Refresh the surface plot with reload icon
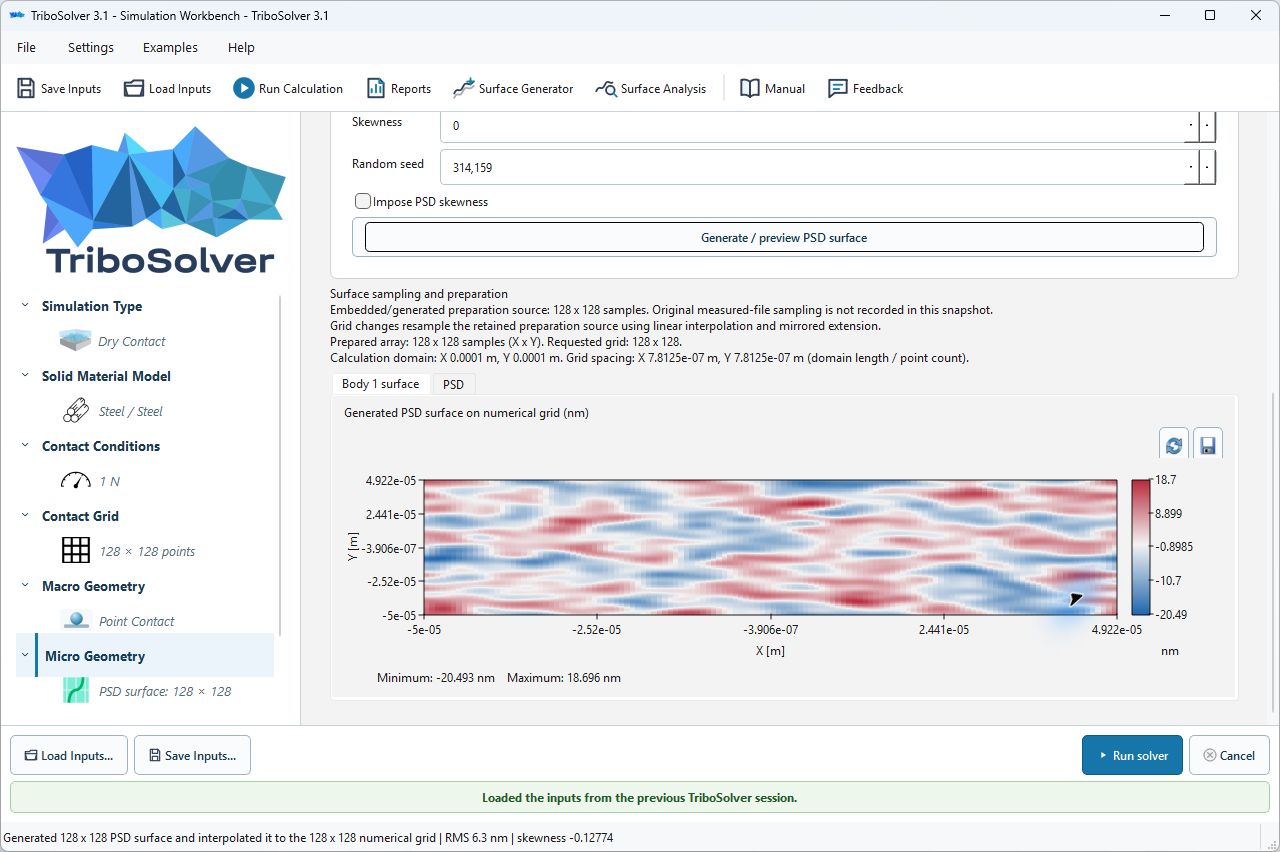Viewport: 1280px width, 852px height. tap(1174, 445)
